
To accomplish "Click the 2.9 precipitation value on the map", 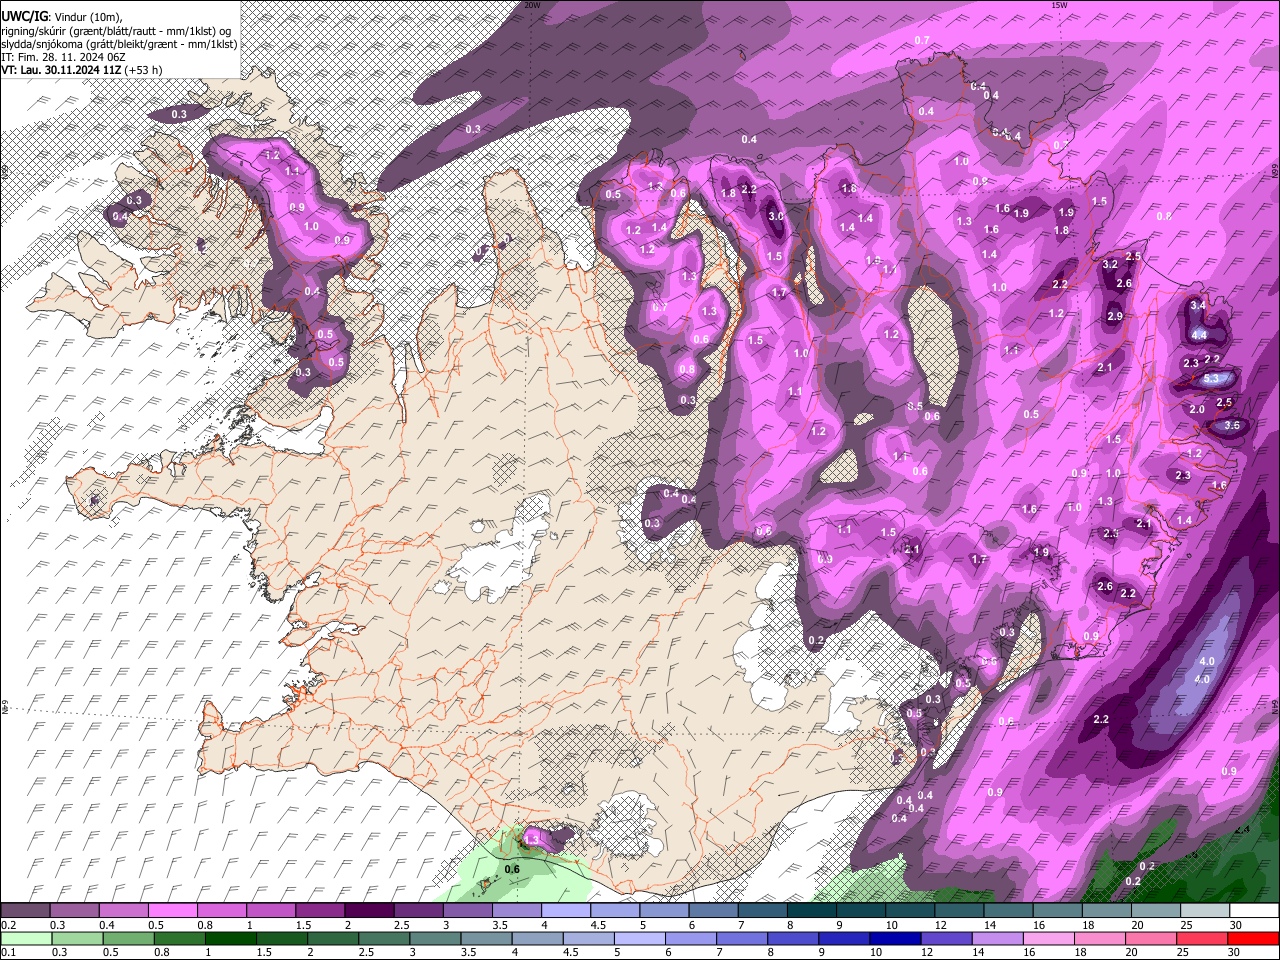I will coord(1116,317).
